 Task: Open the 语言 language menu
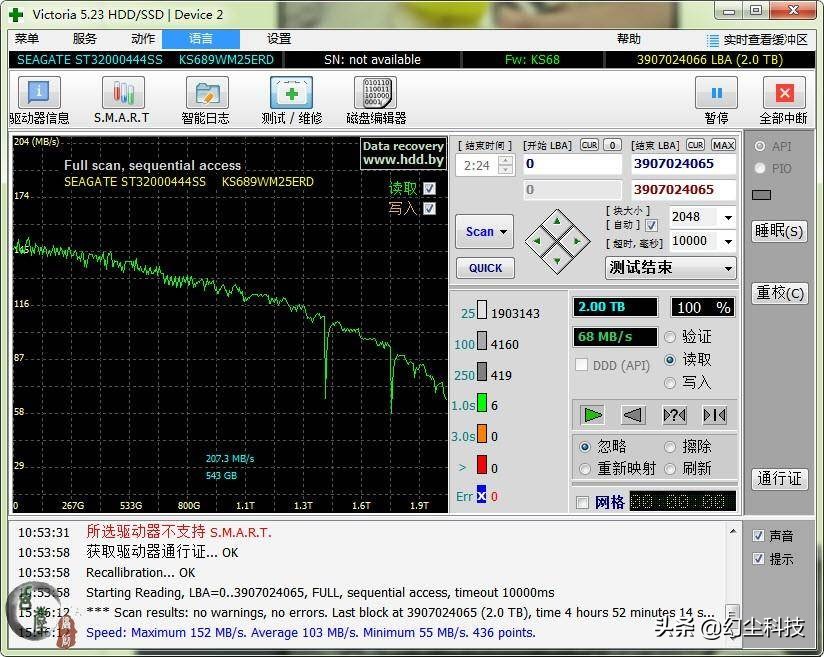[x=200, y=39]
